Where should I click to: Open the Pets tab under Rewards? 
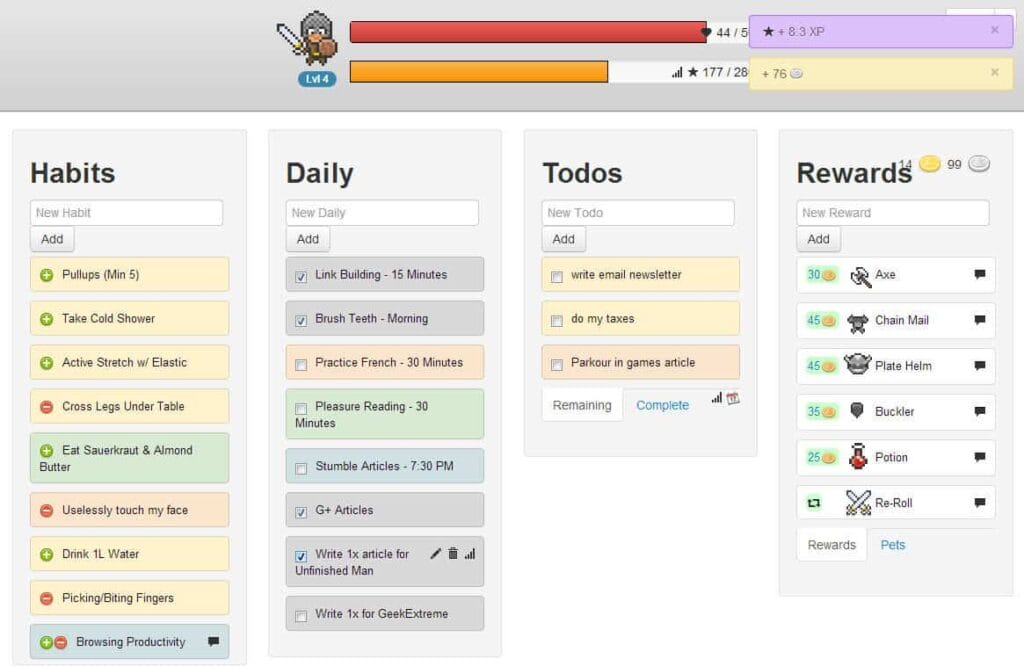click(892, 544)
